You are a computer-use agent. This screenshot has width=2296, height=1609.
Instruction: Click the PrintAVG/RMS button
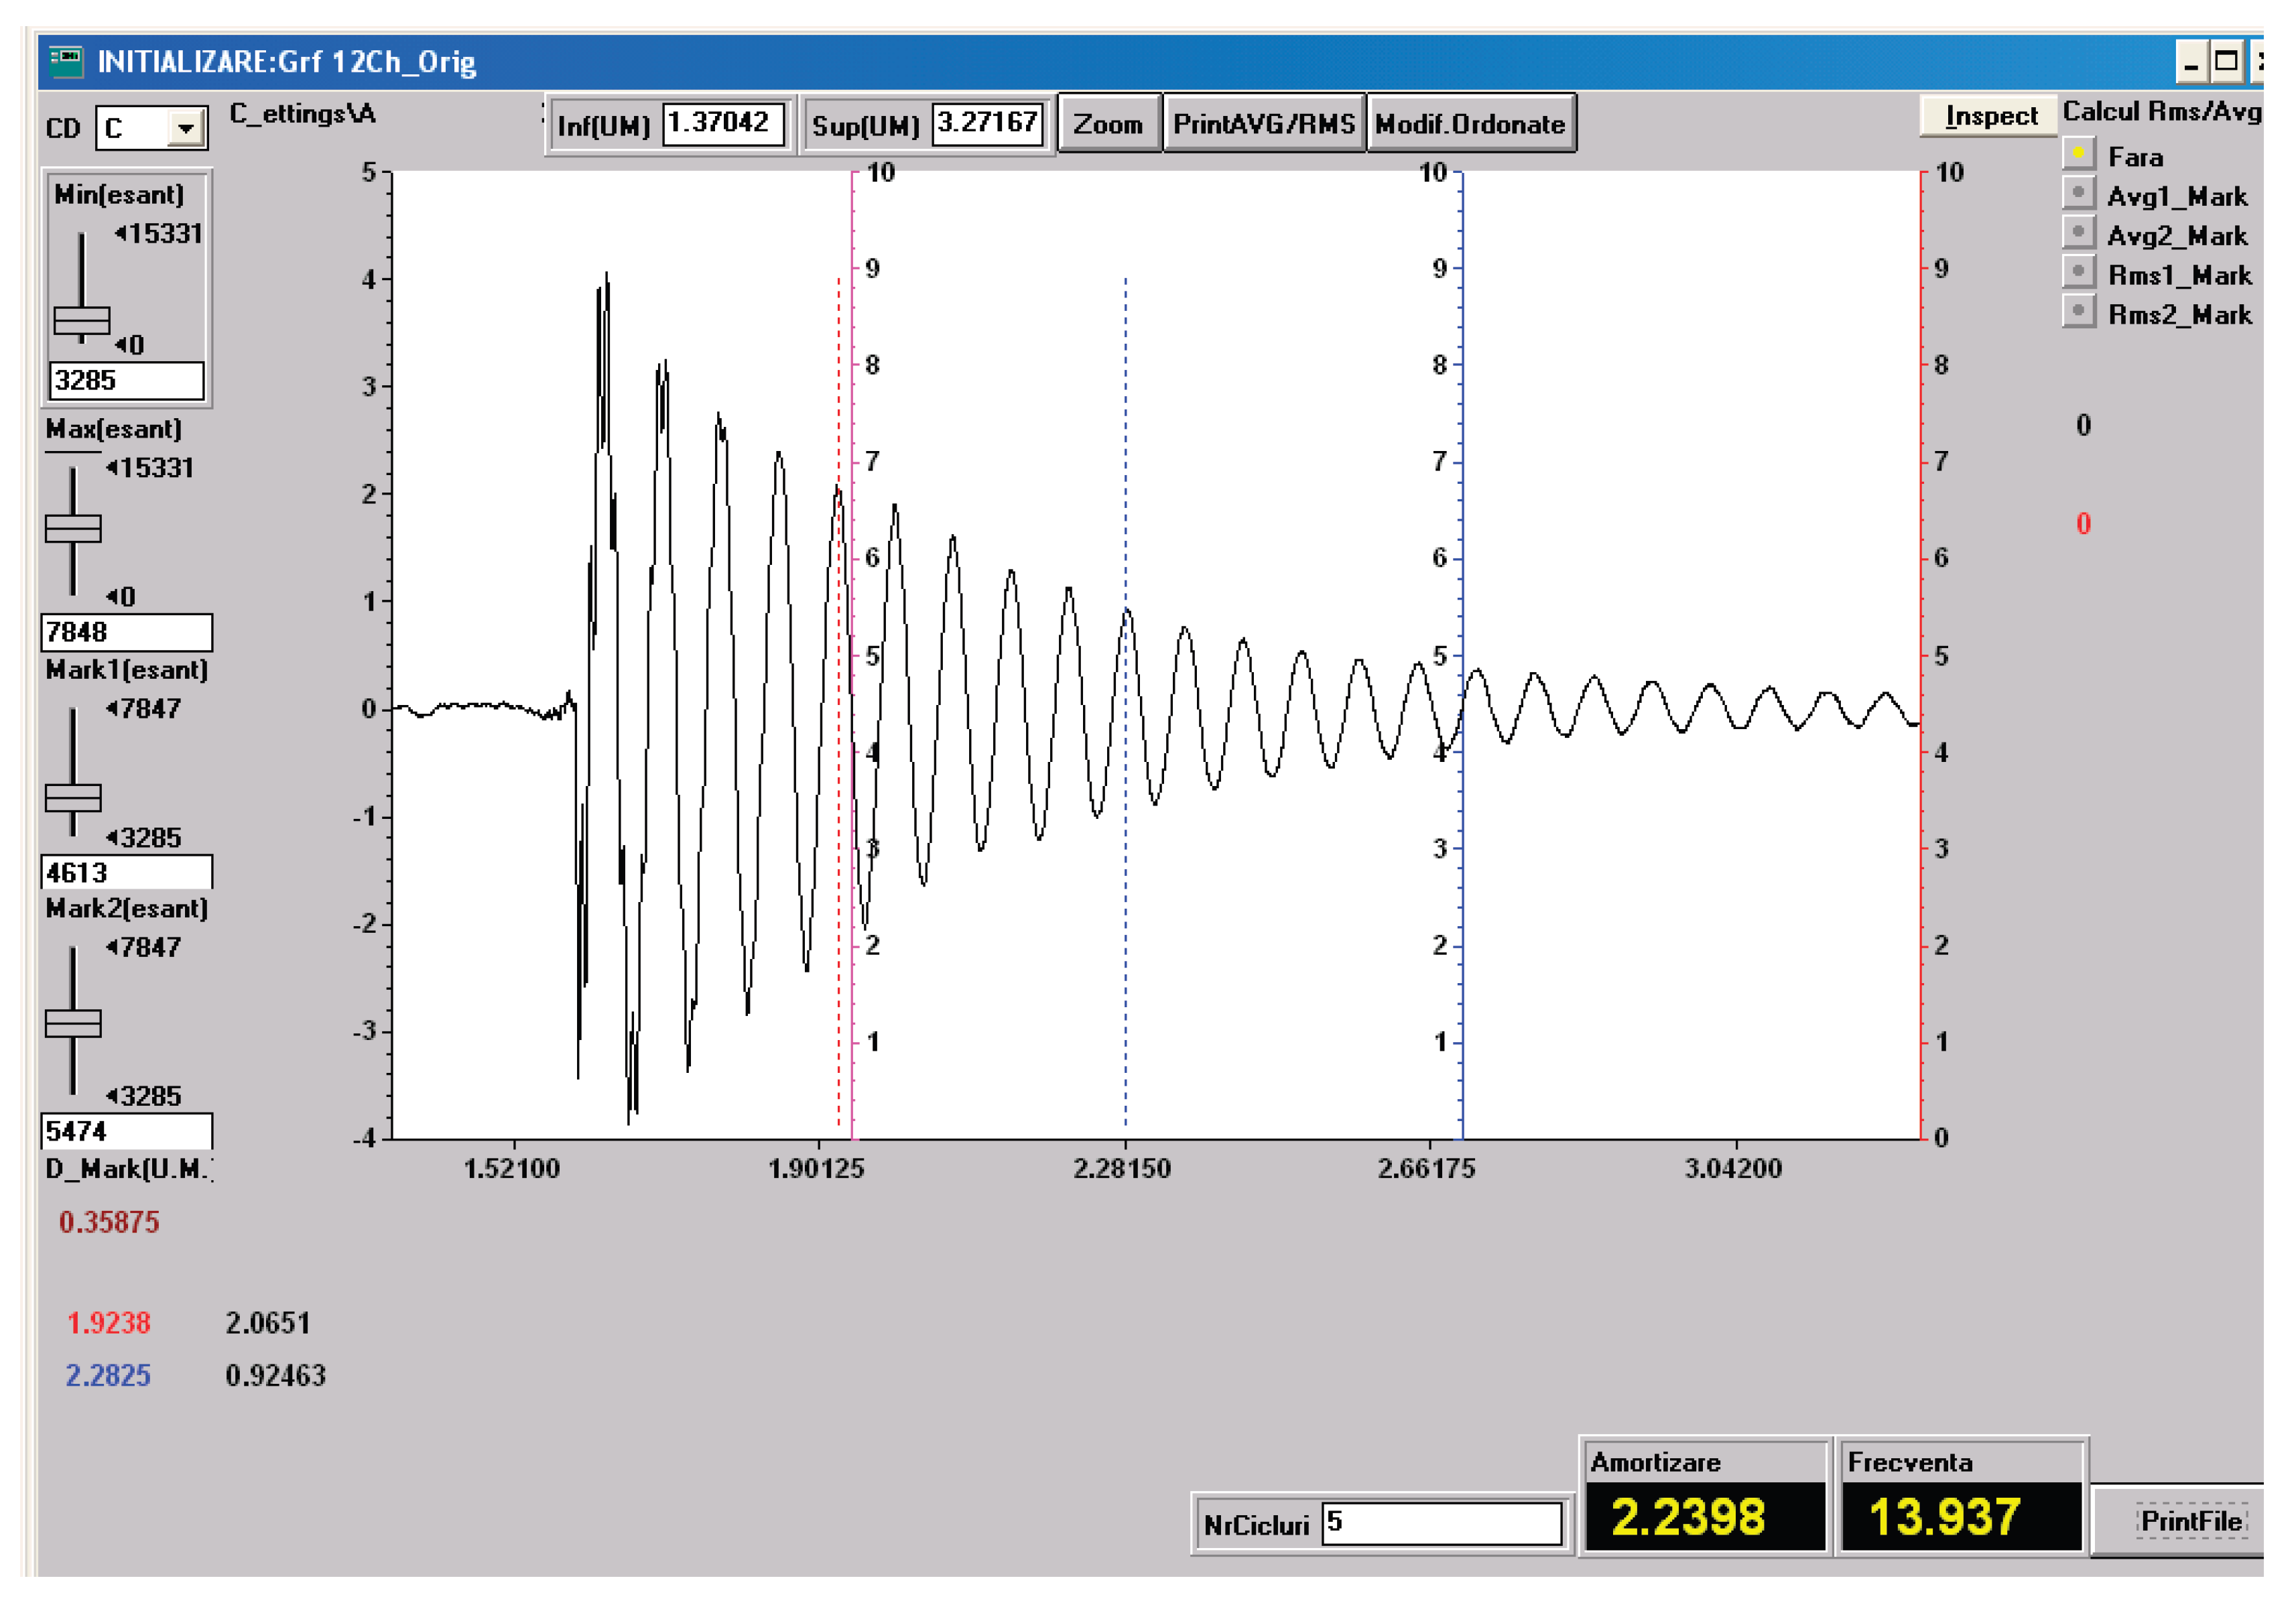(1263, 124)
